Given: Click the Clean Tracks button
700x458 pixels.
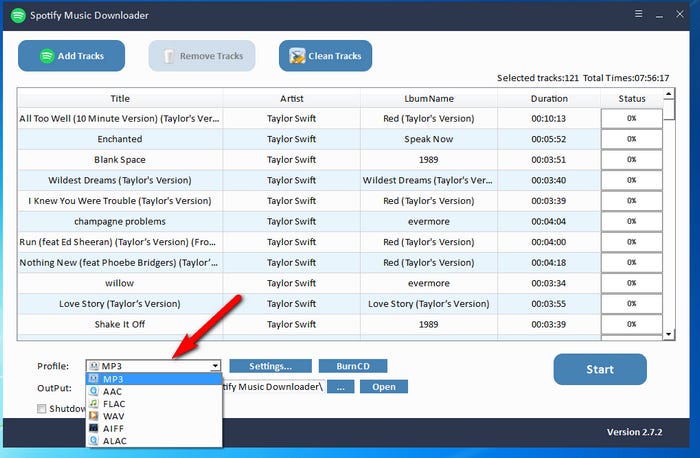Looking at the screenshot, I should [325, 56].
